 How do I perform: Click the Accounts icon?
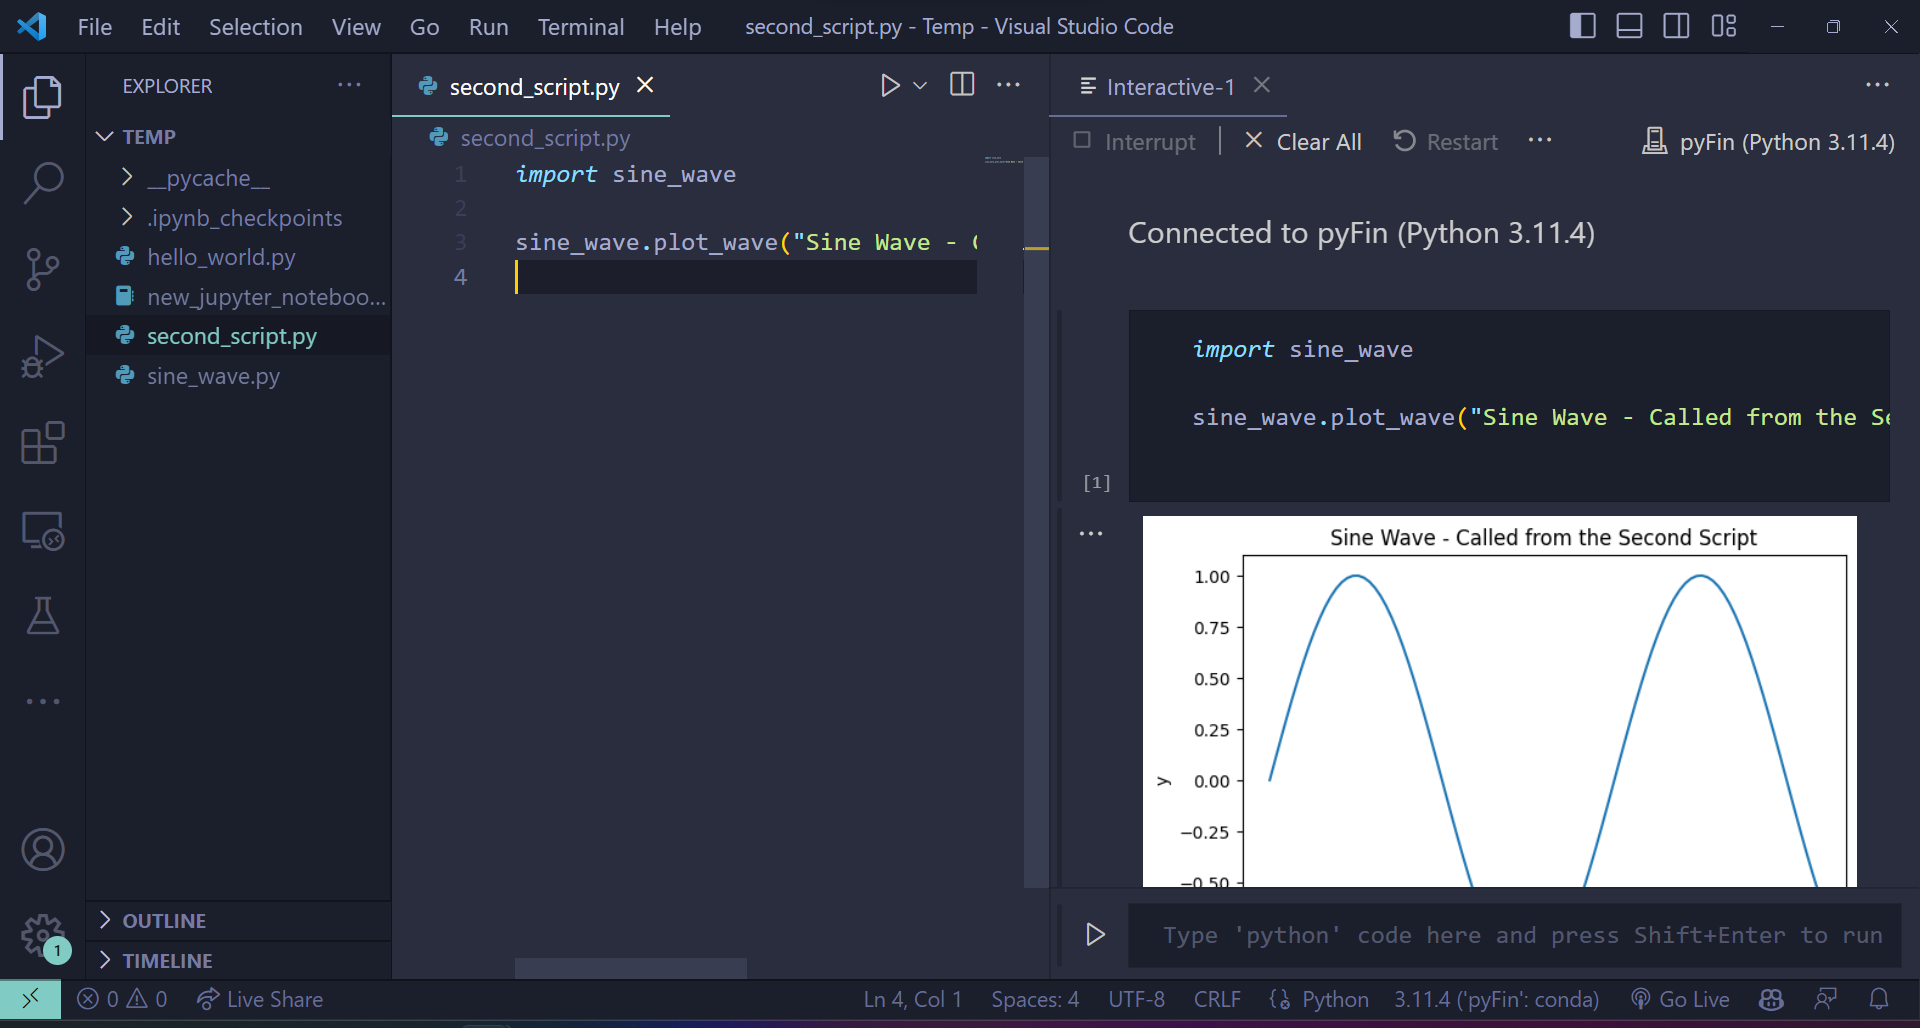[42, 850]
